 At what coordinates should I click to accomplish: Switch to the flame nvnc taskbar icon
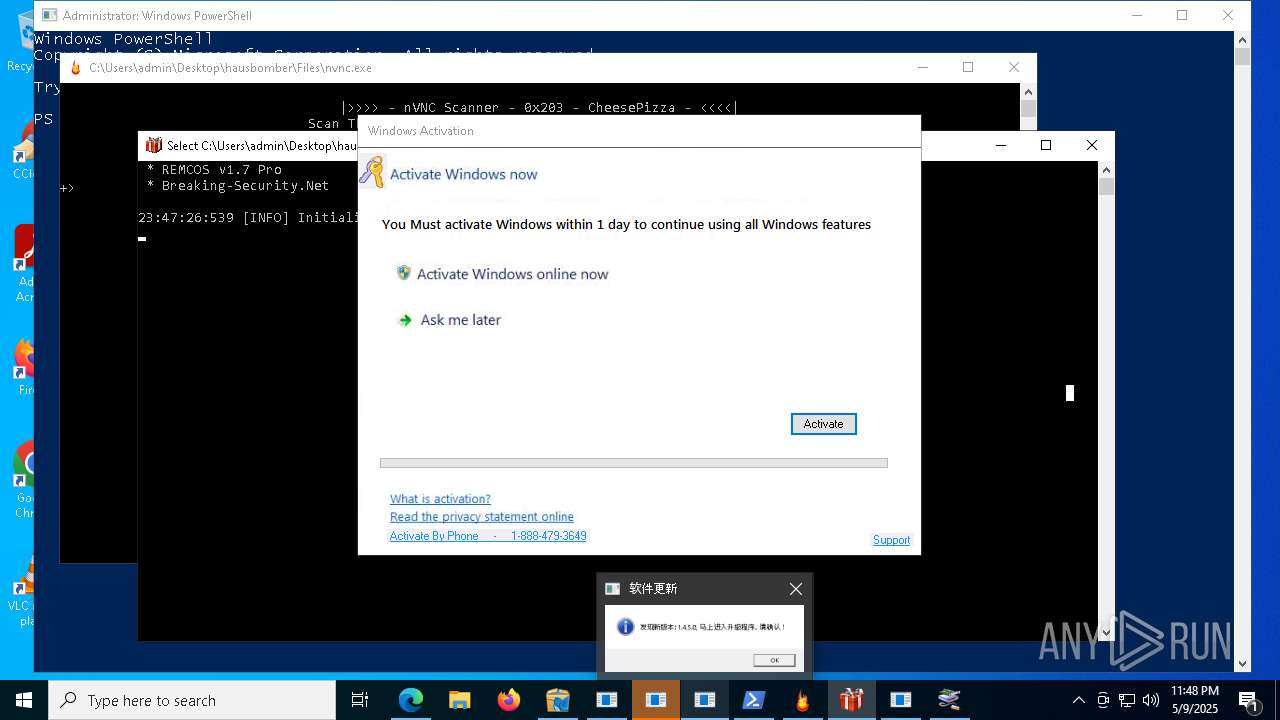coord(802,700)
